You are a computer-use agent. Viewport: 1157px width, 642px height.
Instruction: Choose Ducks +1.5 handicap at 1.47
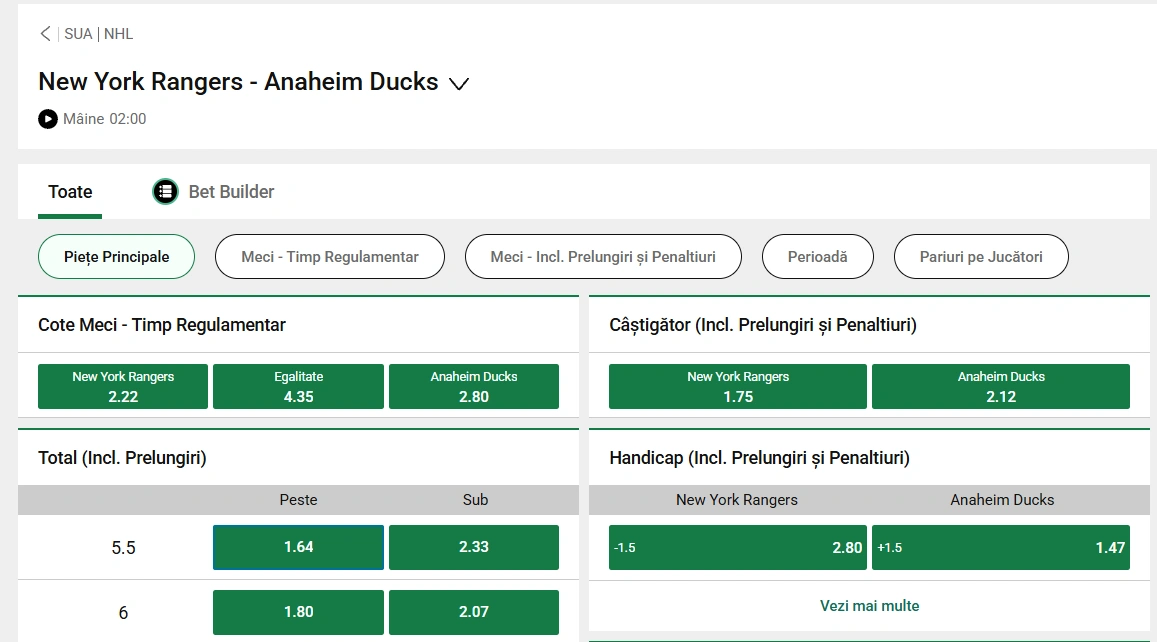[x=1001, y=547]
